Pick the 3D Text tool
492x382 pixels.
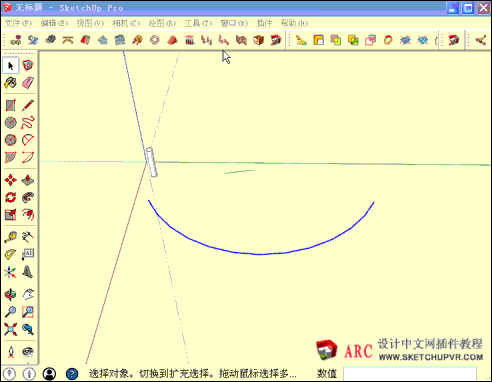tap(28, 272)
